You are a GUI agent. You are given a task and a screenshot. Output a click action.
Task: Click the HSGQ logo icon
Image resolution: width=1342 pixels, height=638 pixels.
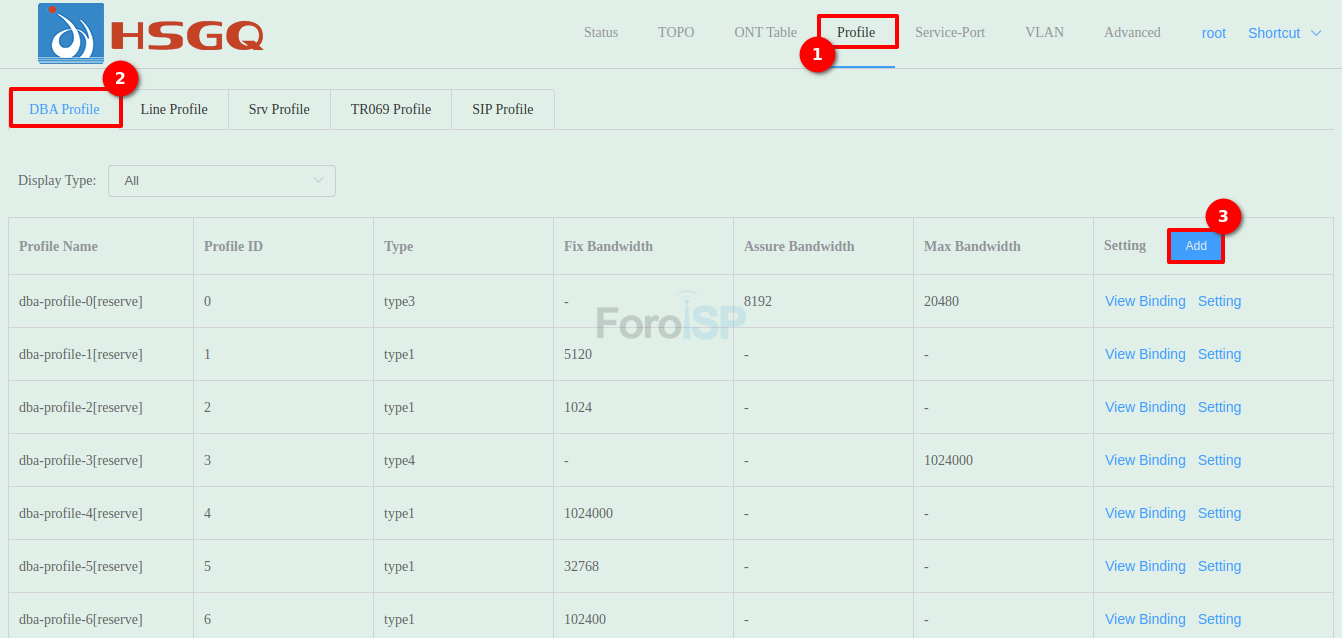tap(70, 33)
